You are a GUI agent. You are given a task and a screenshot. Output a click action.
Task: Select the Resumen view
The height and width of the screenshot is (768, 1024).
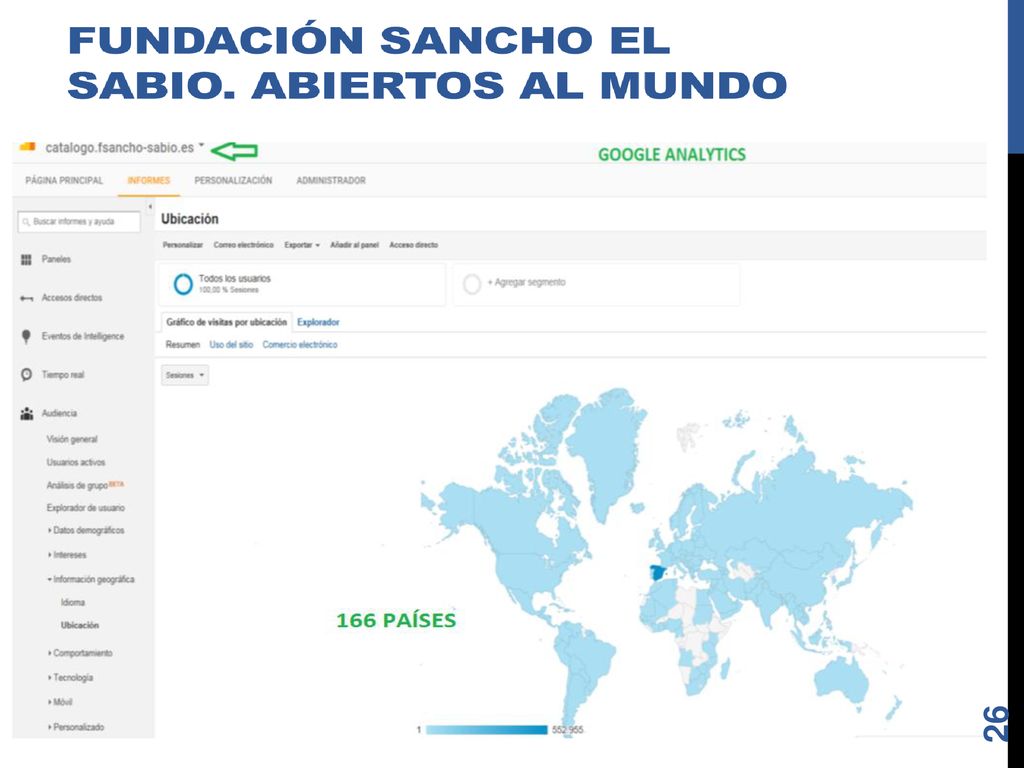pyautogui.click(x=183, y=345)
